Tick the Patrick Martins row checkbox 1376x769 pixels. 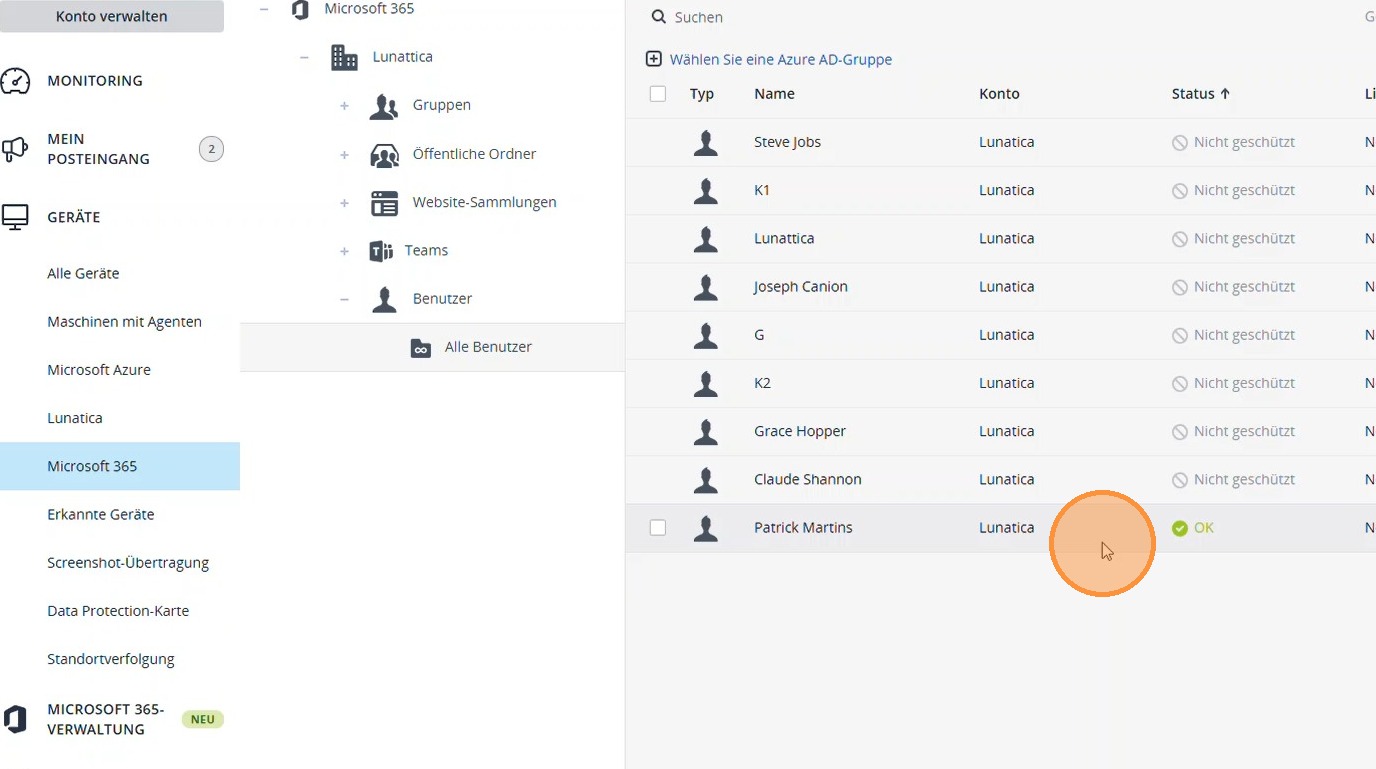(x=658, y=527)
